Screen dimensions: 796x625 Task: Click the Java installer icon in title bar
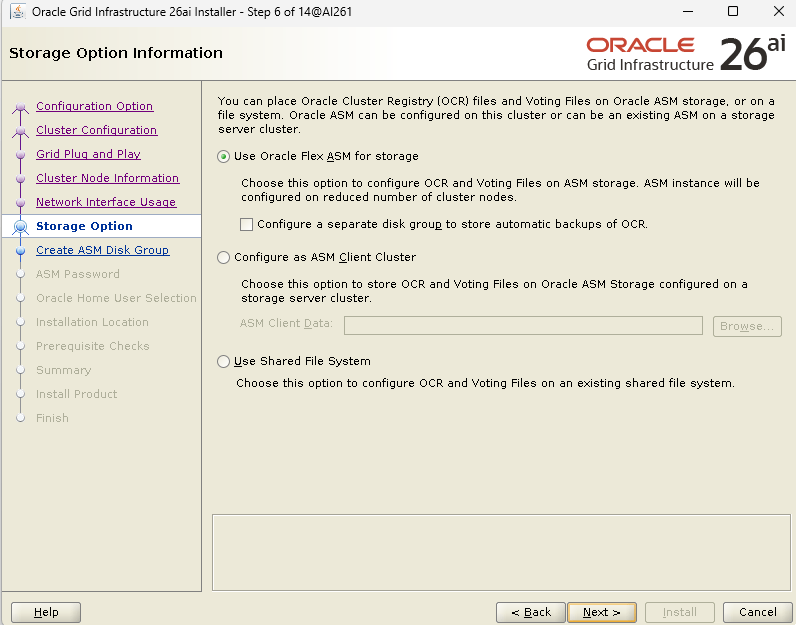pos(18,12)
